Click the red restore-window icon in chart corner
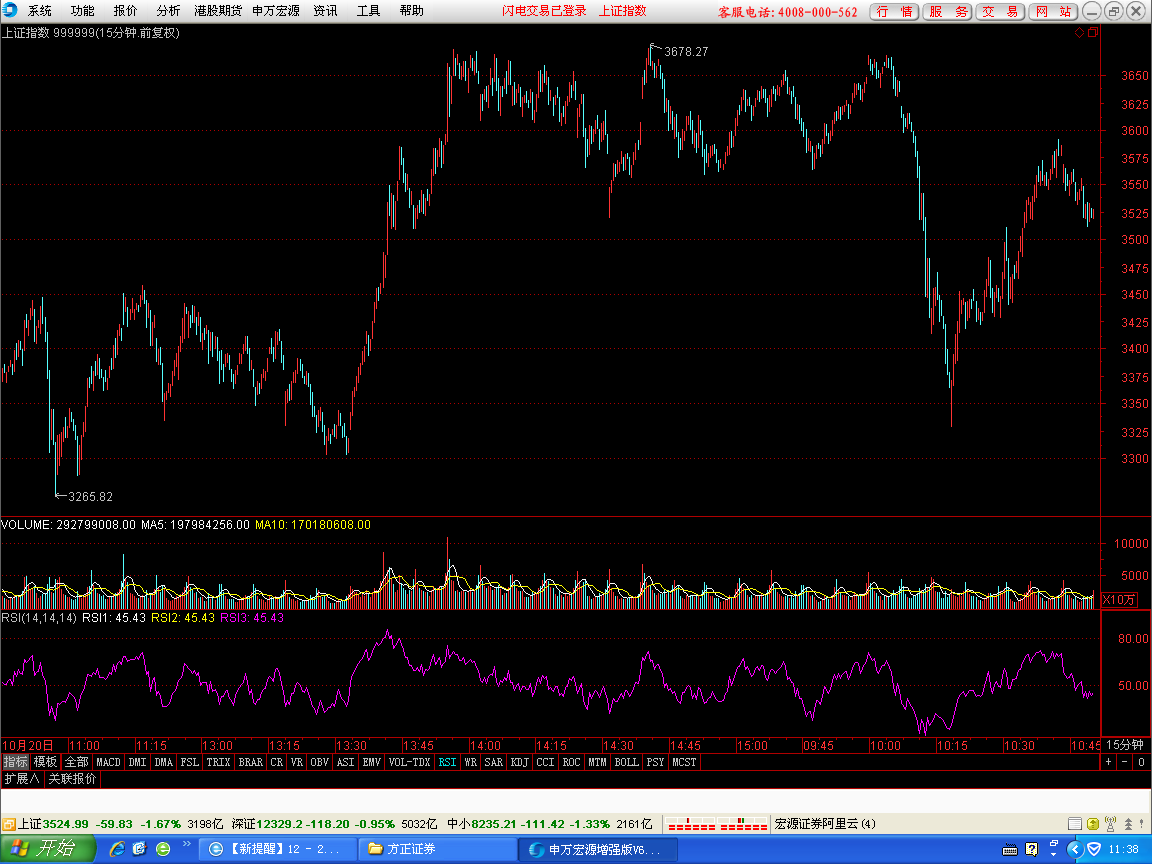The image size is (1152, 864). 1092,32
